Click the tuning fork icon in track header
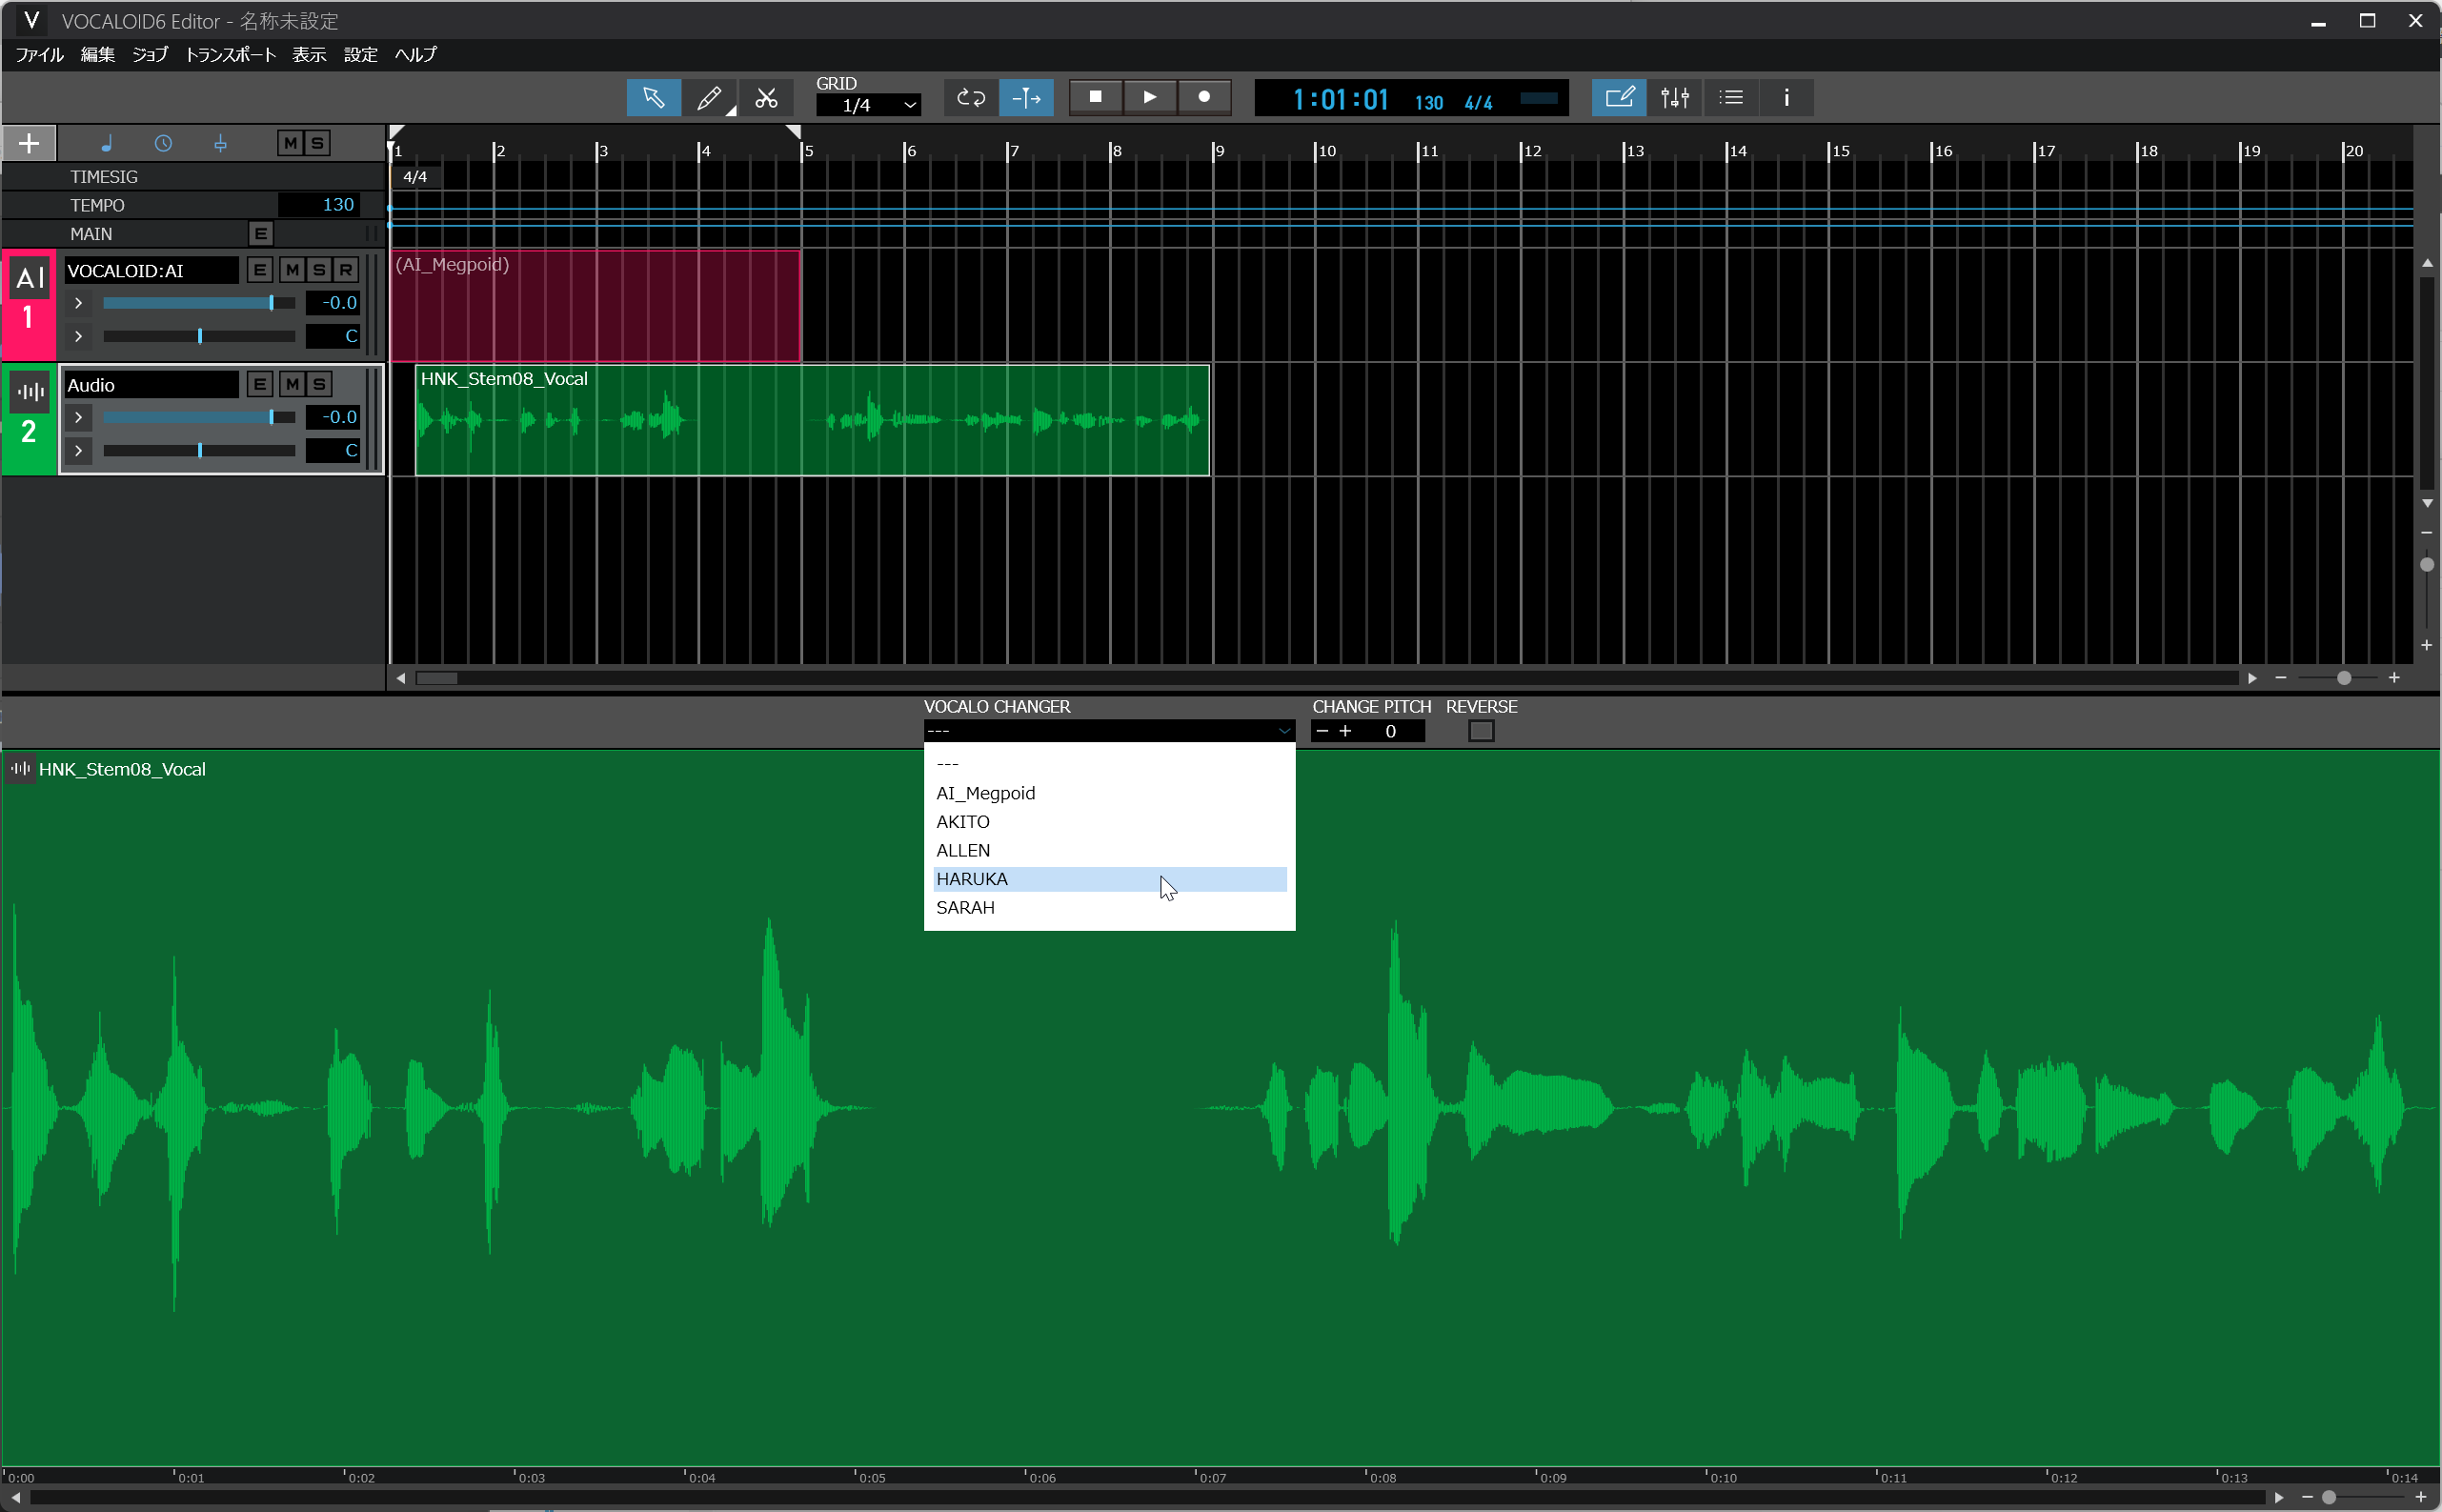2442x1512 pixels. 220,143
